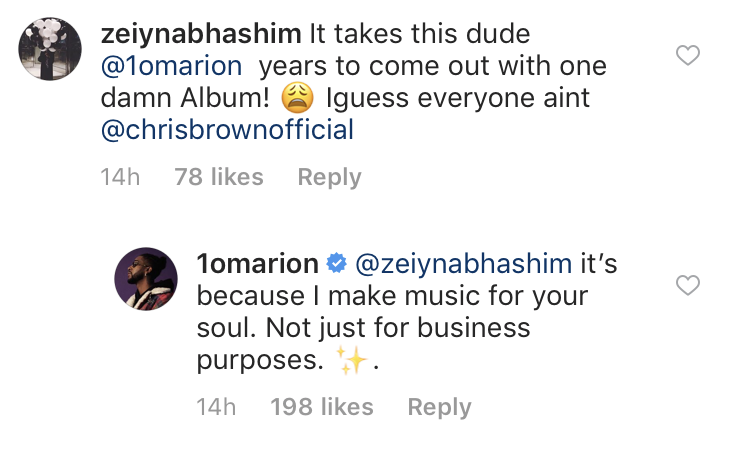Like zeiynabhashim's comment with the heart icon
The image size is (742, 454).
(x=687, y=56)
